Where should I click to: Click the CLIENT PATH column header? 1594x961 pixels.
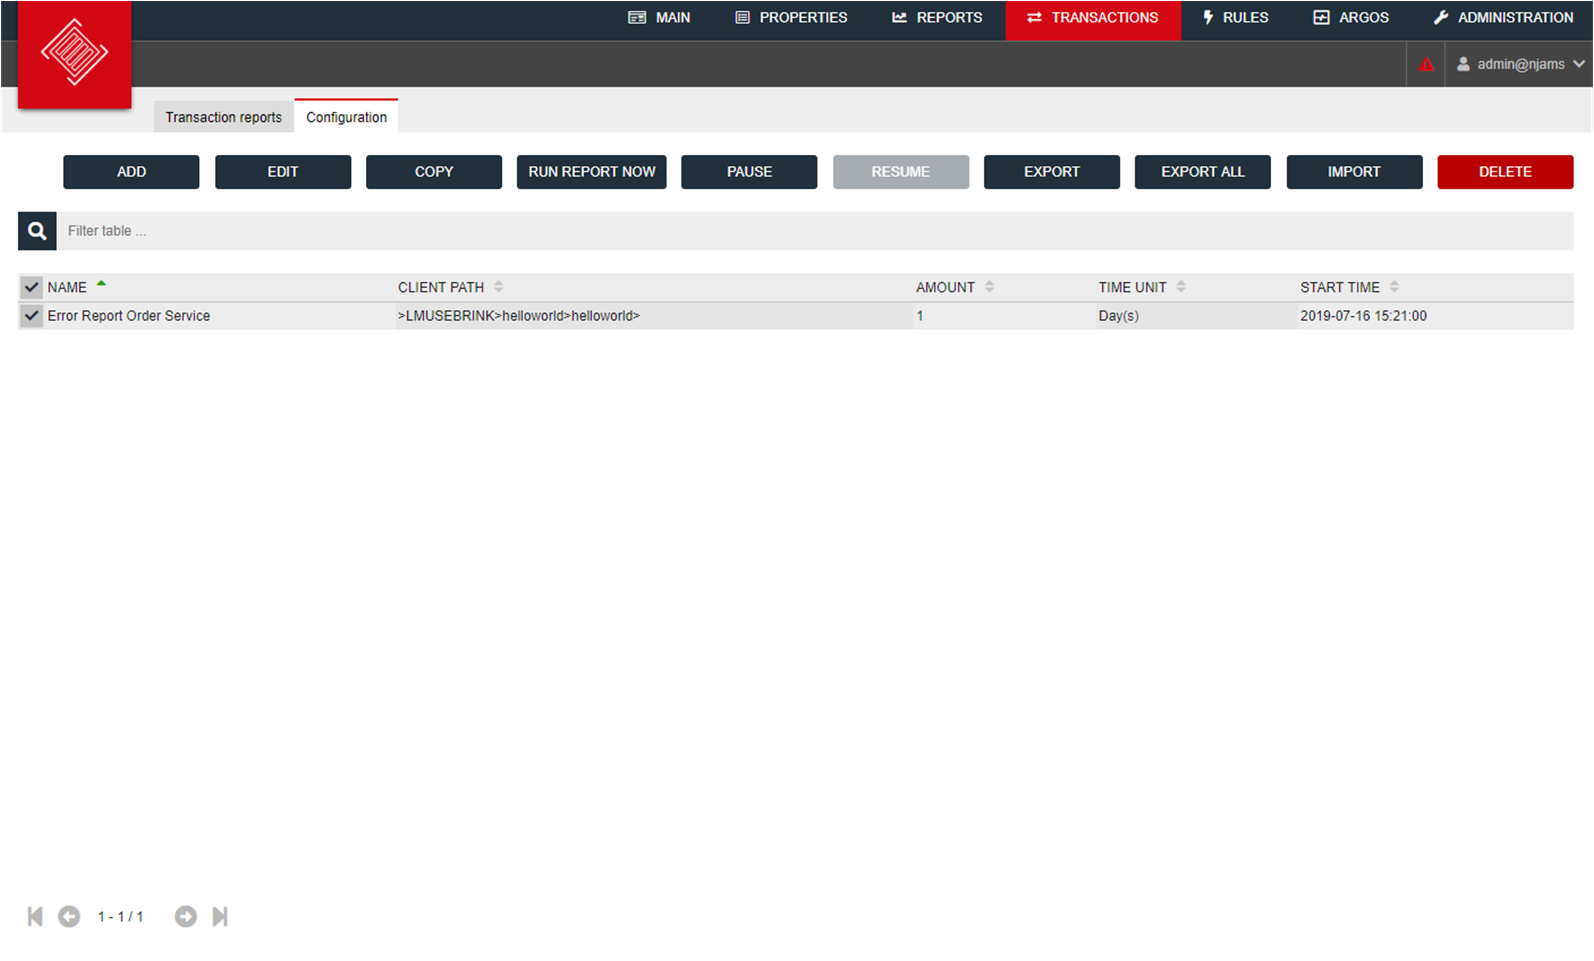[x=441, y=288]
